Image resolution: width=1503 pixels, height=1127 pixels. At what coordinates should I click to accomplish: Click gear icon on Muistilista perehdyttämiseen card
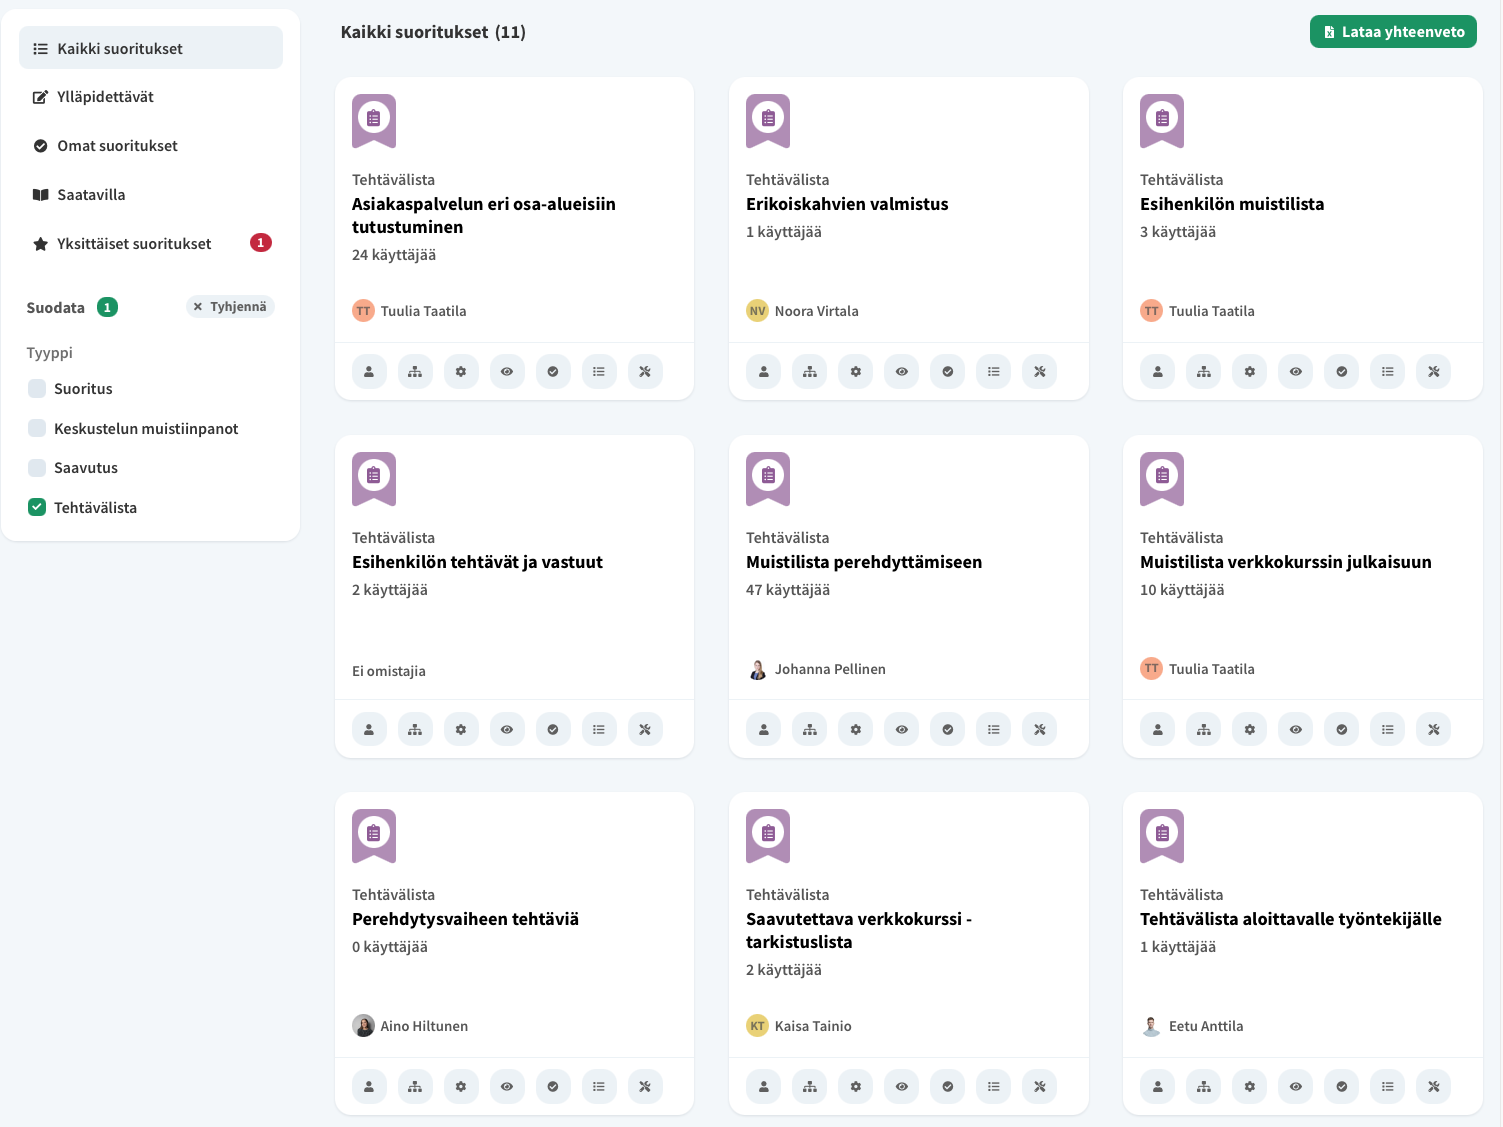(x=855, y=730)
